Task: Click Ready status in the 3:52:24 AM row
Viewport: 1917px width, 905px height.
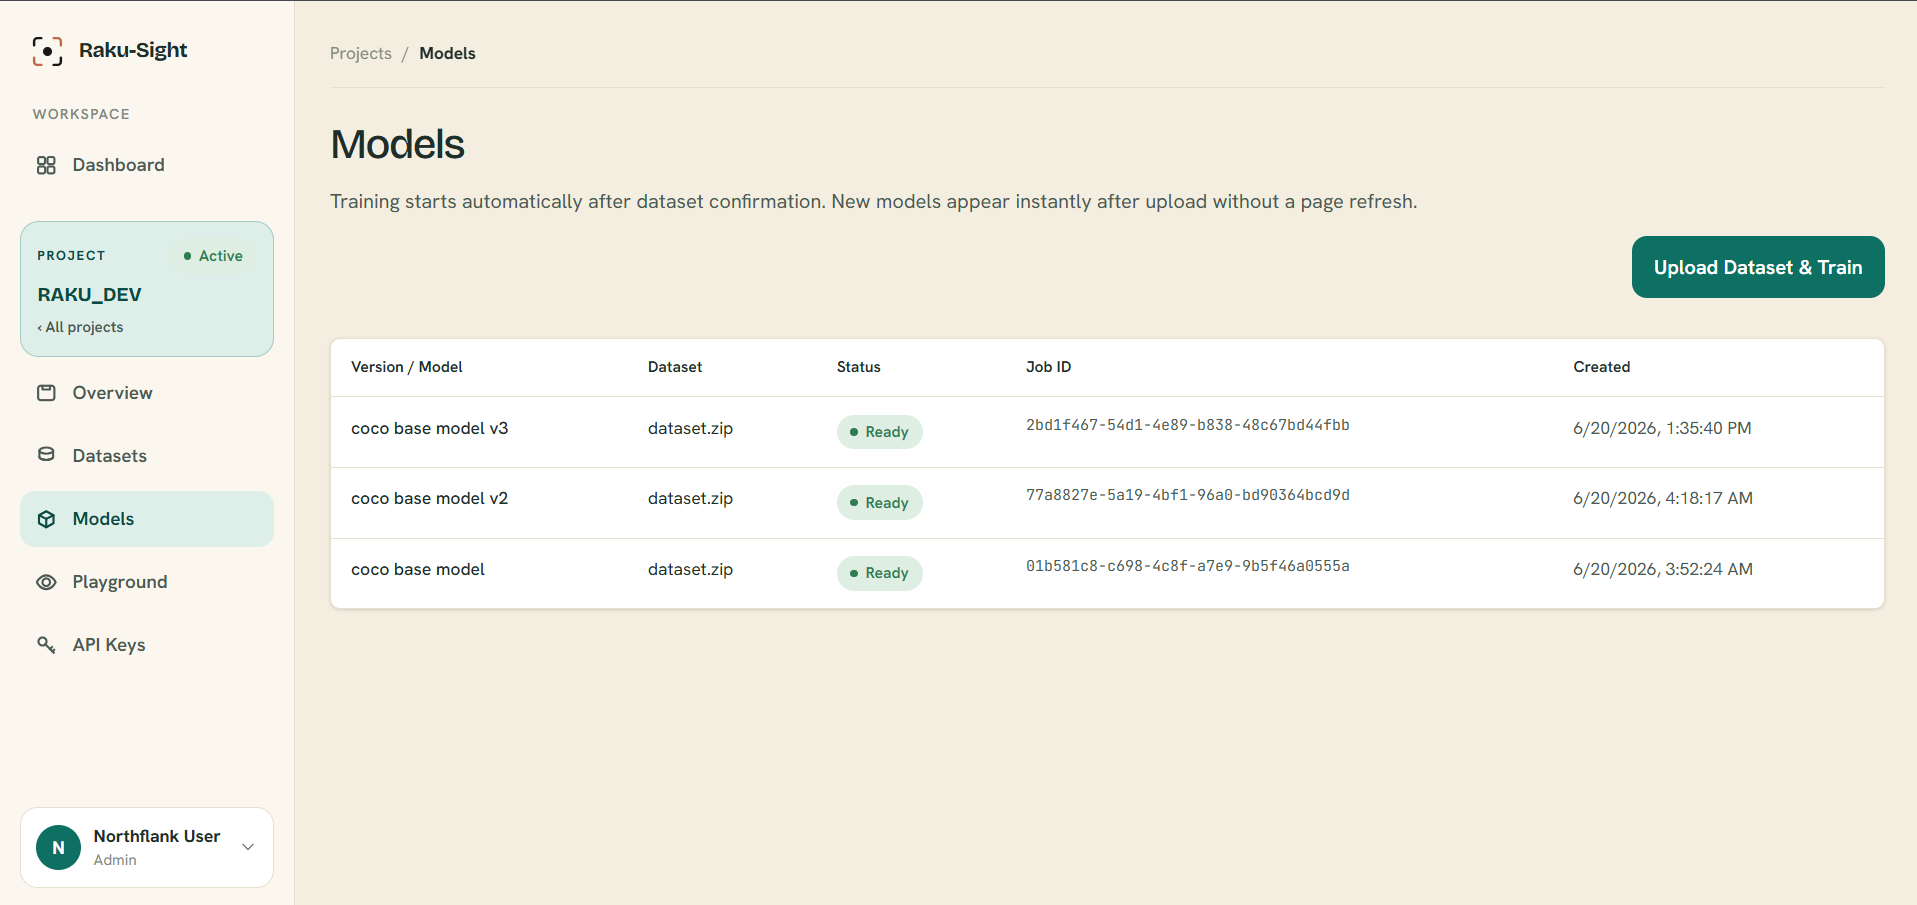Action: pyautogui.click(x=879, y=573)
